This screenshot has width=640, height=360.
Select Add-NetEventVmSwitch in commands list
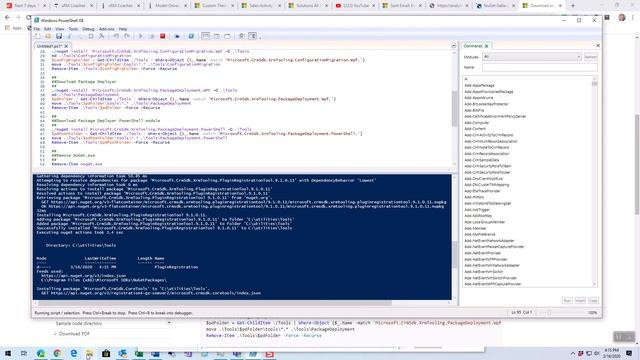(483, 272)
